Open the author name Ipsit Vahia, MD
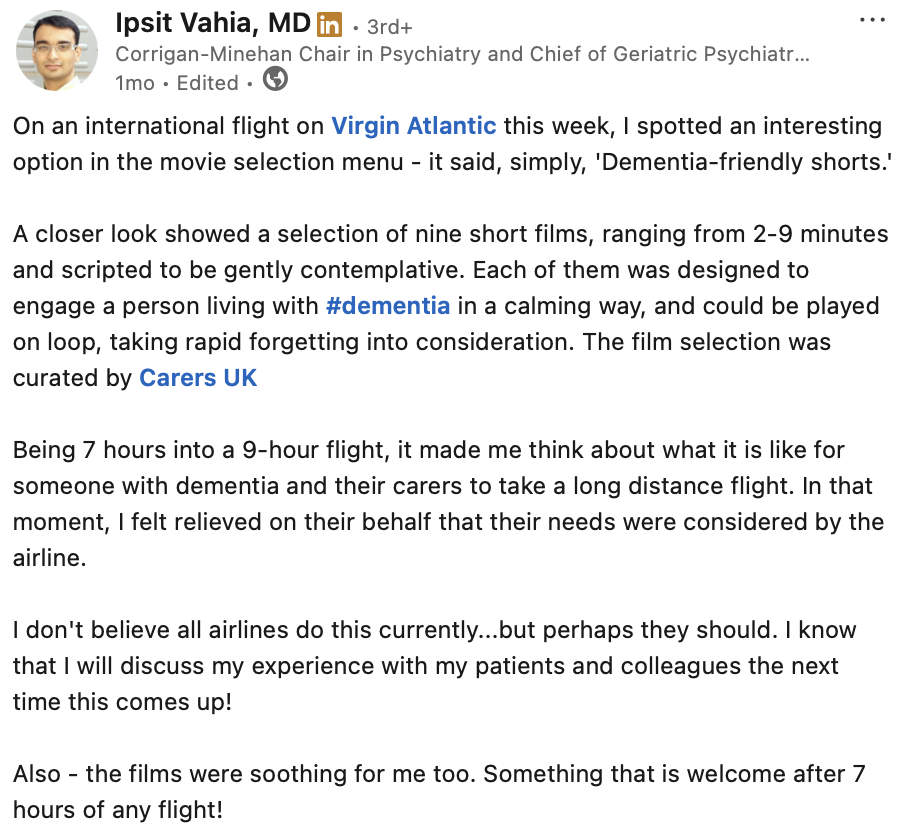This screenshot has height=839, width=914. 213,24
